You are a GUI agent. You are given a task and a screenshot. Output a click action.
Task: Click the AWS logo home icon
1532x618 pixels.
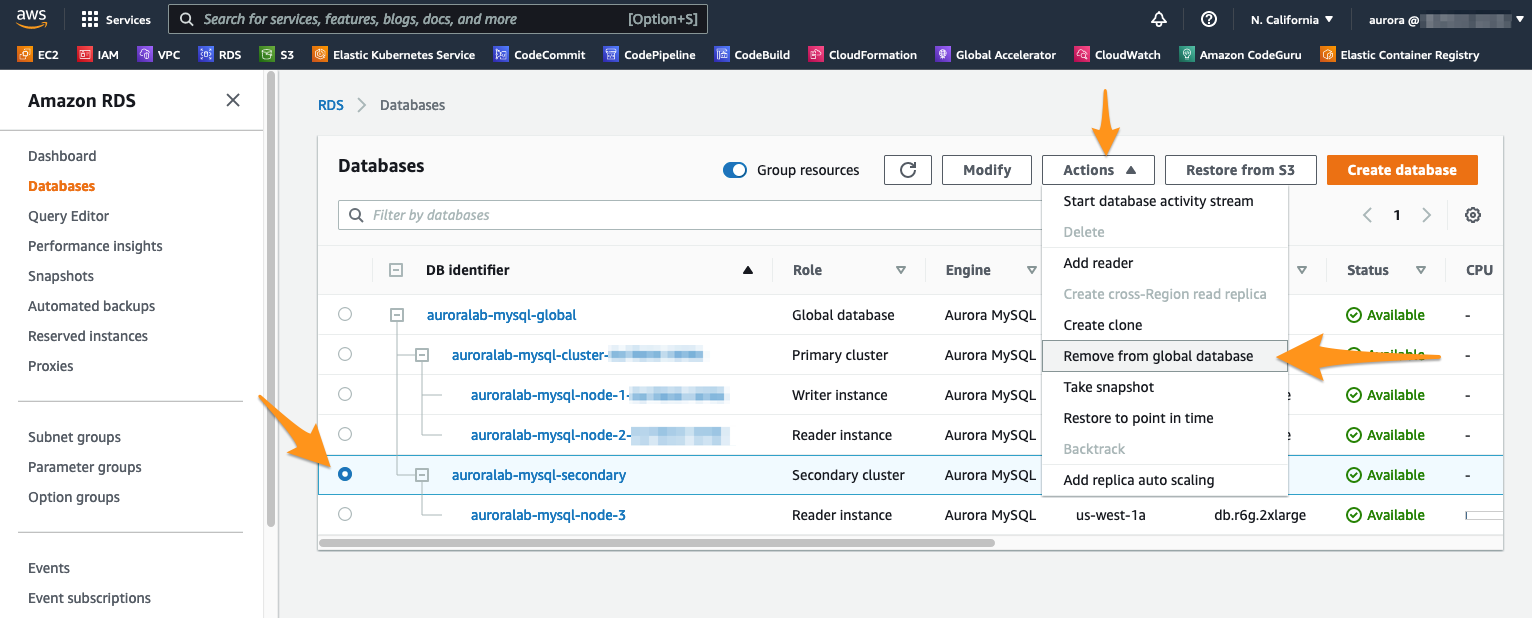point(30,19)
